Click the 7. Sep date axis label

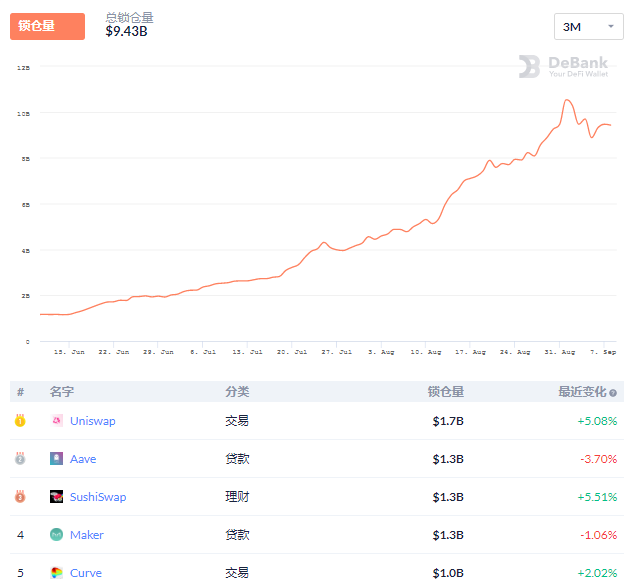[x=603, y=352]
